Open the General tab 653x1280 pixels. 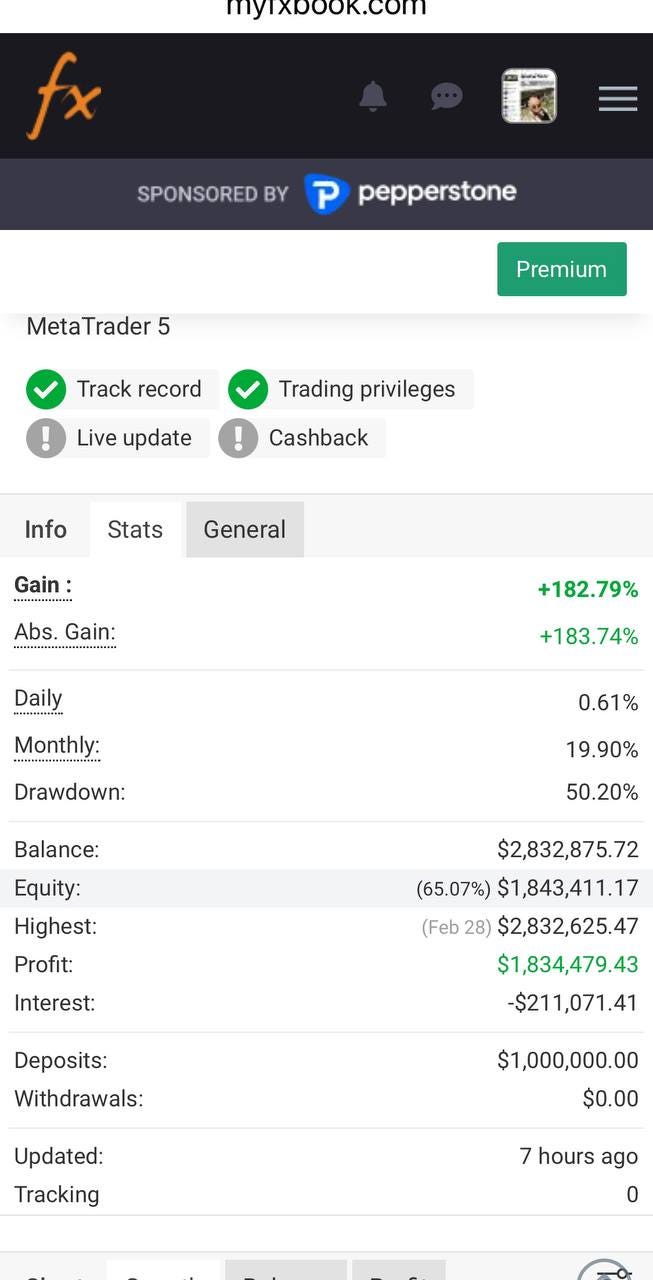pyautogui.click(x=244, y=529)
